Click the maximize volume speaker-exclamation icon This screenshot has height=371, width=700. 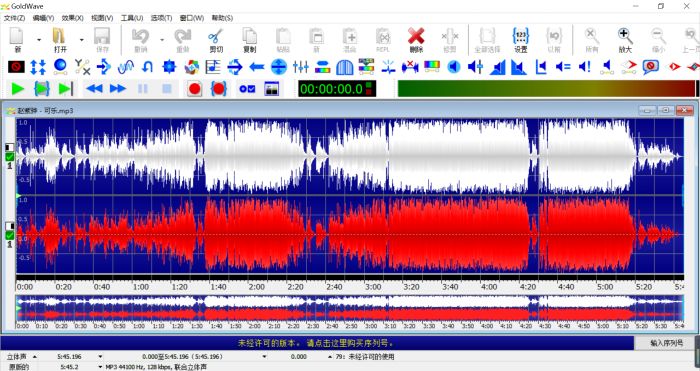tap(585, 67)
